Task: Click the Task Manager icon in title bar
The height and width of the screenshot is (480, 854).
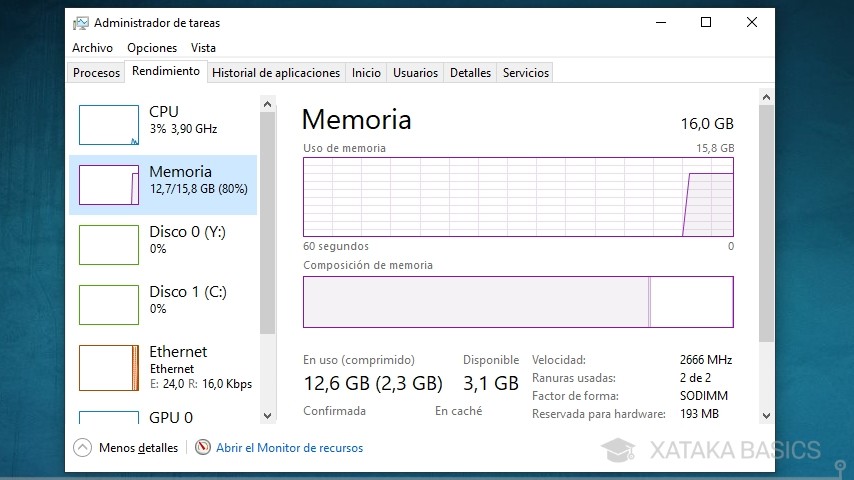Action: click(x=80, y=23)
